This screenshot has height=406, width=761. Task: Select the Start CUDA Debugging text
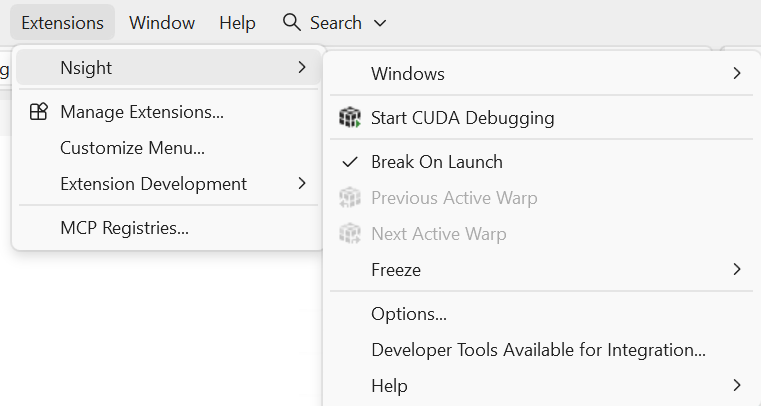tap(463, 118)
